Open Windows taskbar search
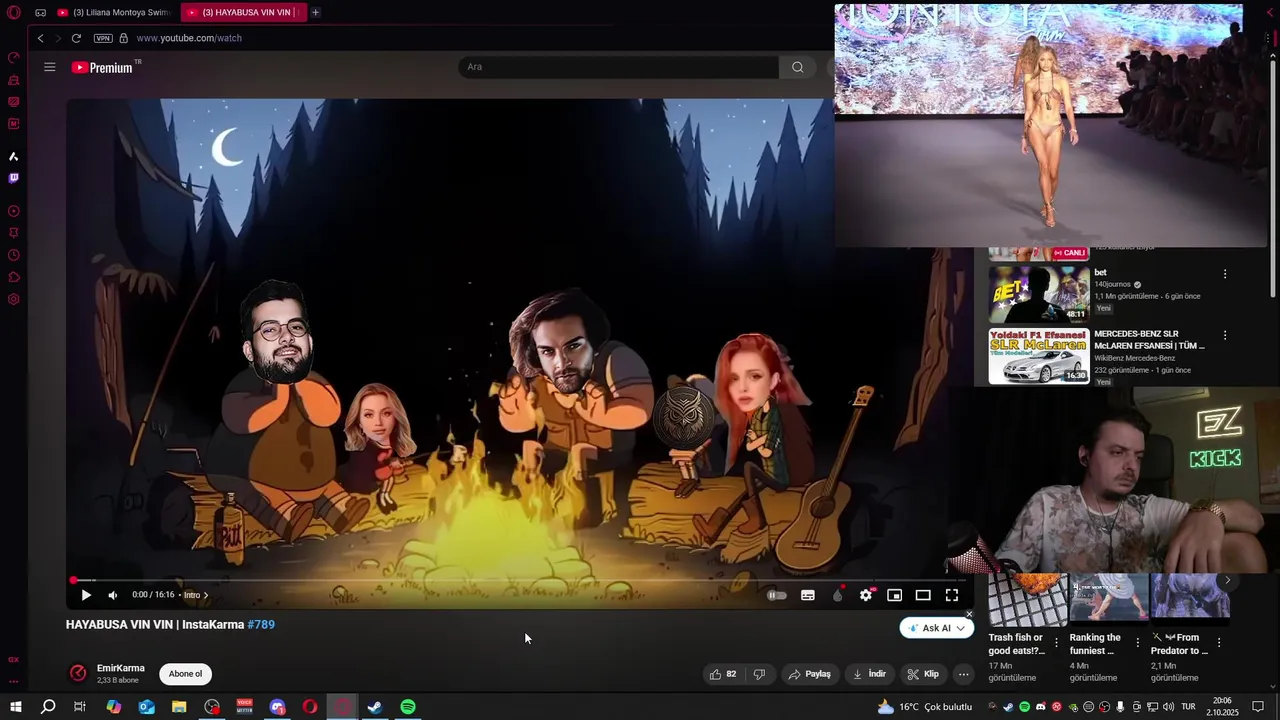 (48, 707)
